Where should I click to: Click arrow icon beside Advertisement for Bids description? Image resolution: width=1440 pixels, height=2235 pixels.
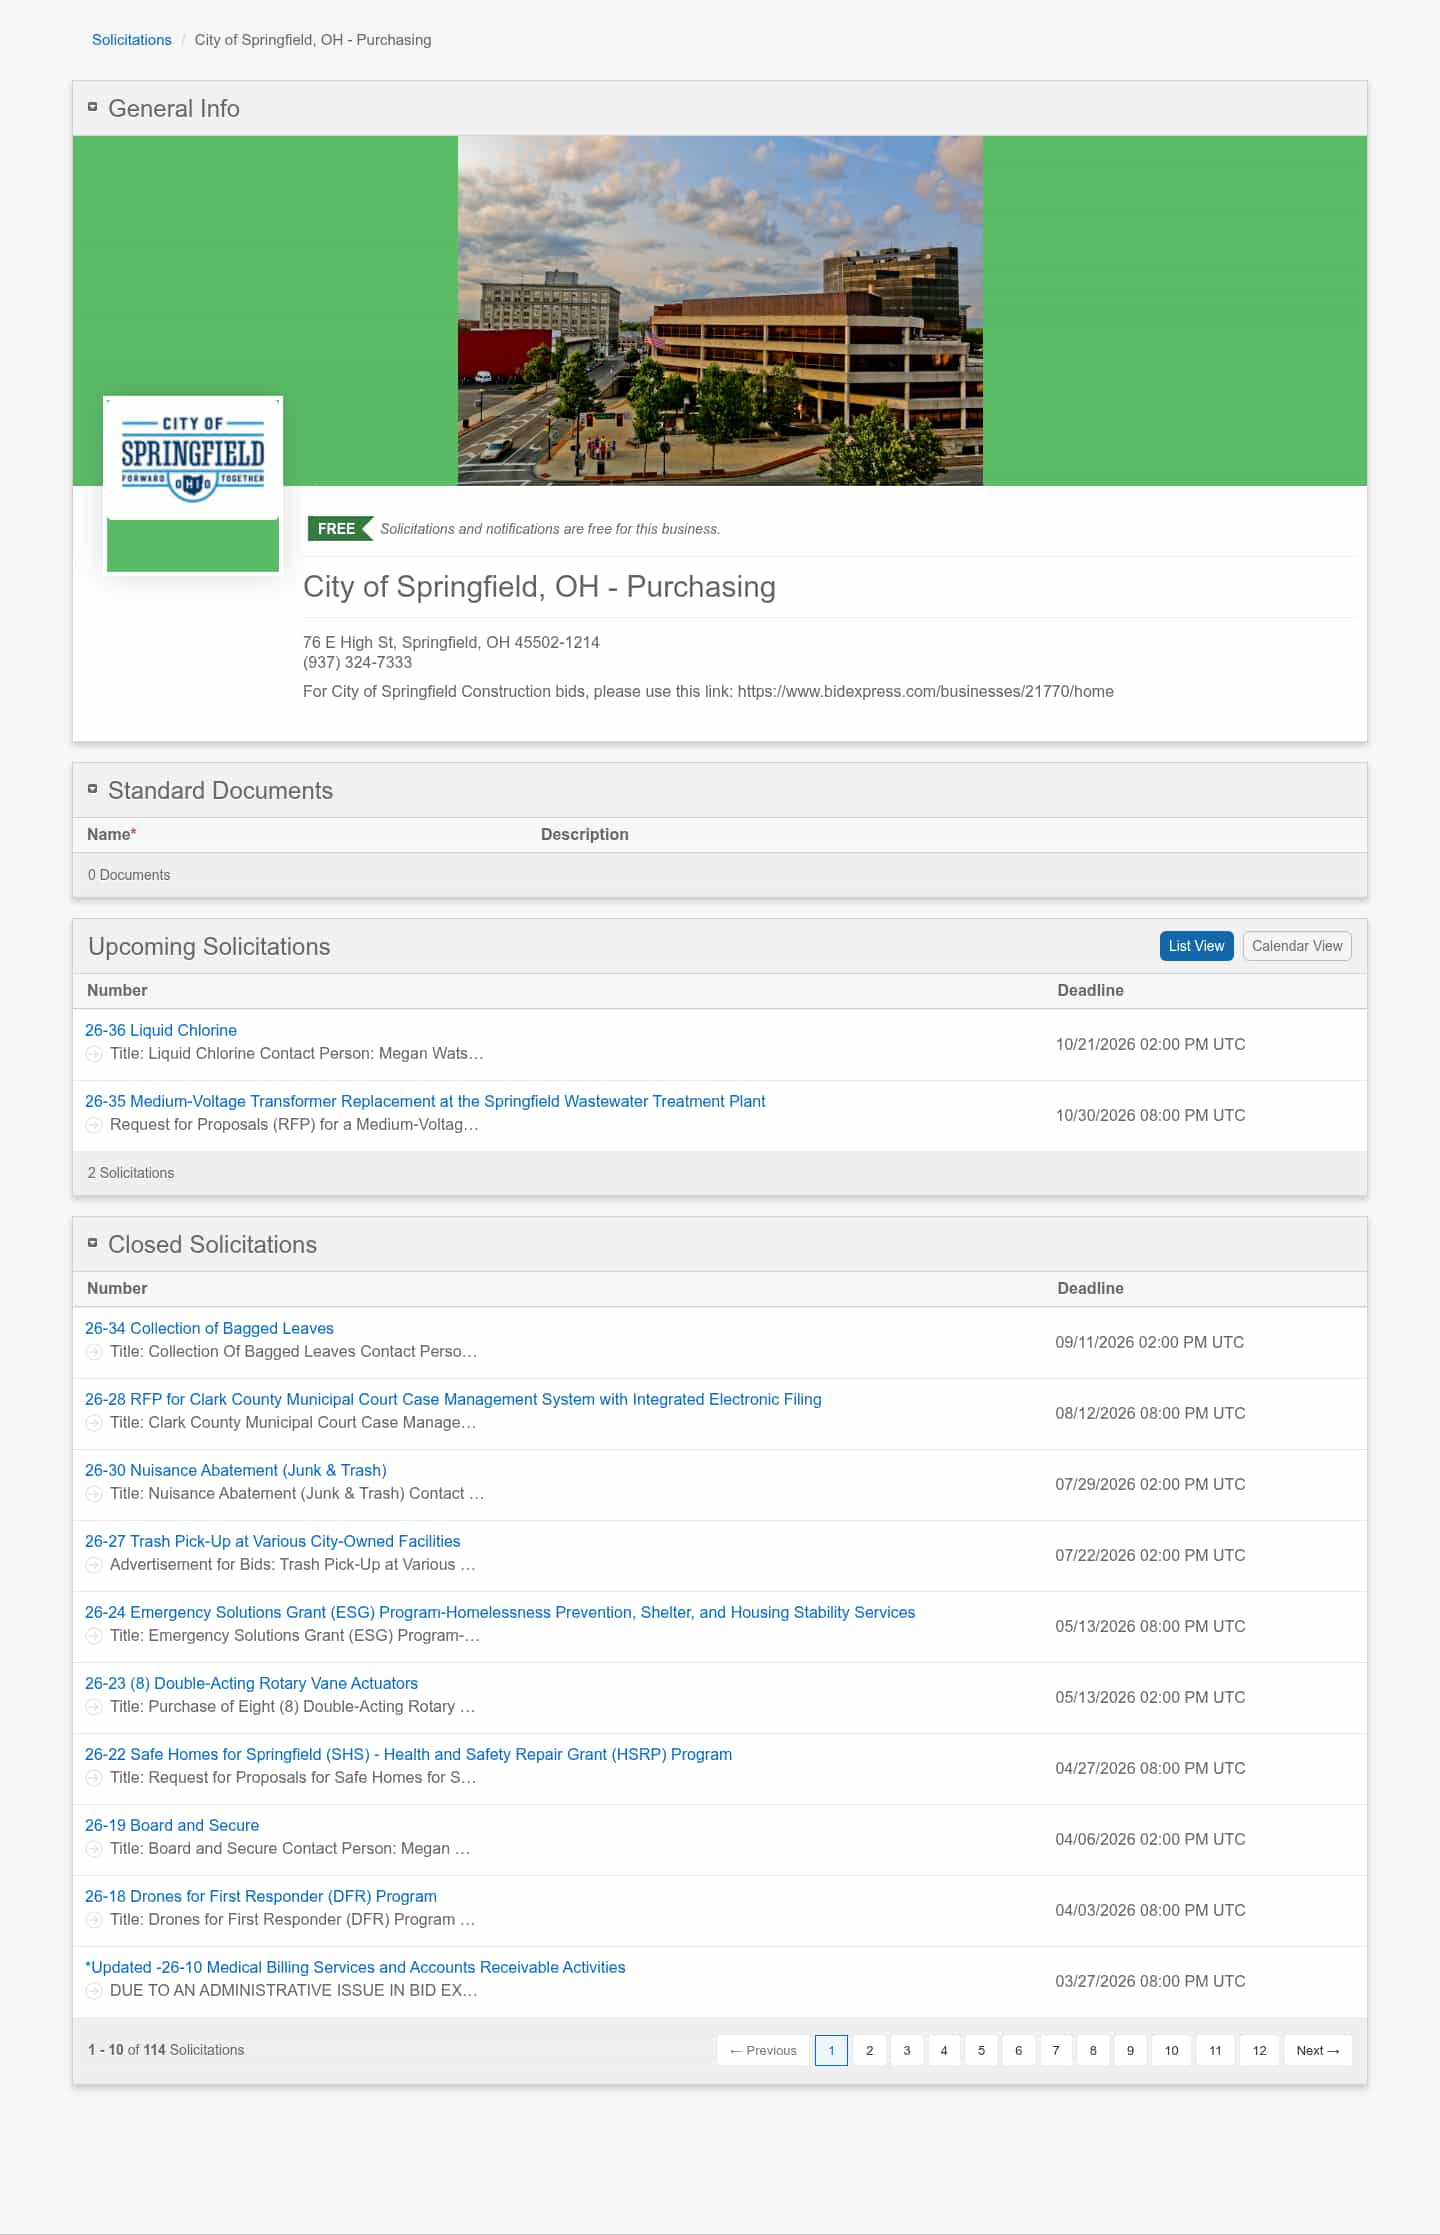pyautogui.click(x=94, y=1565)
